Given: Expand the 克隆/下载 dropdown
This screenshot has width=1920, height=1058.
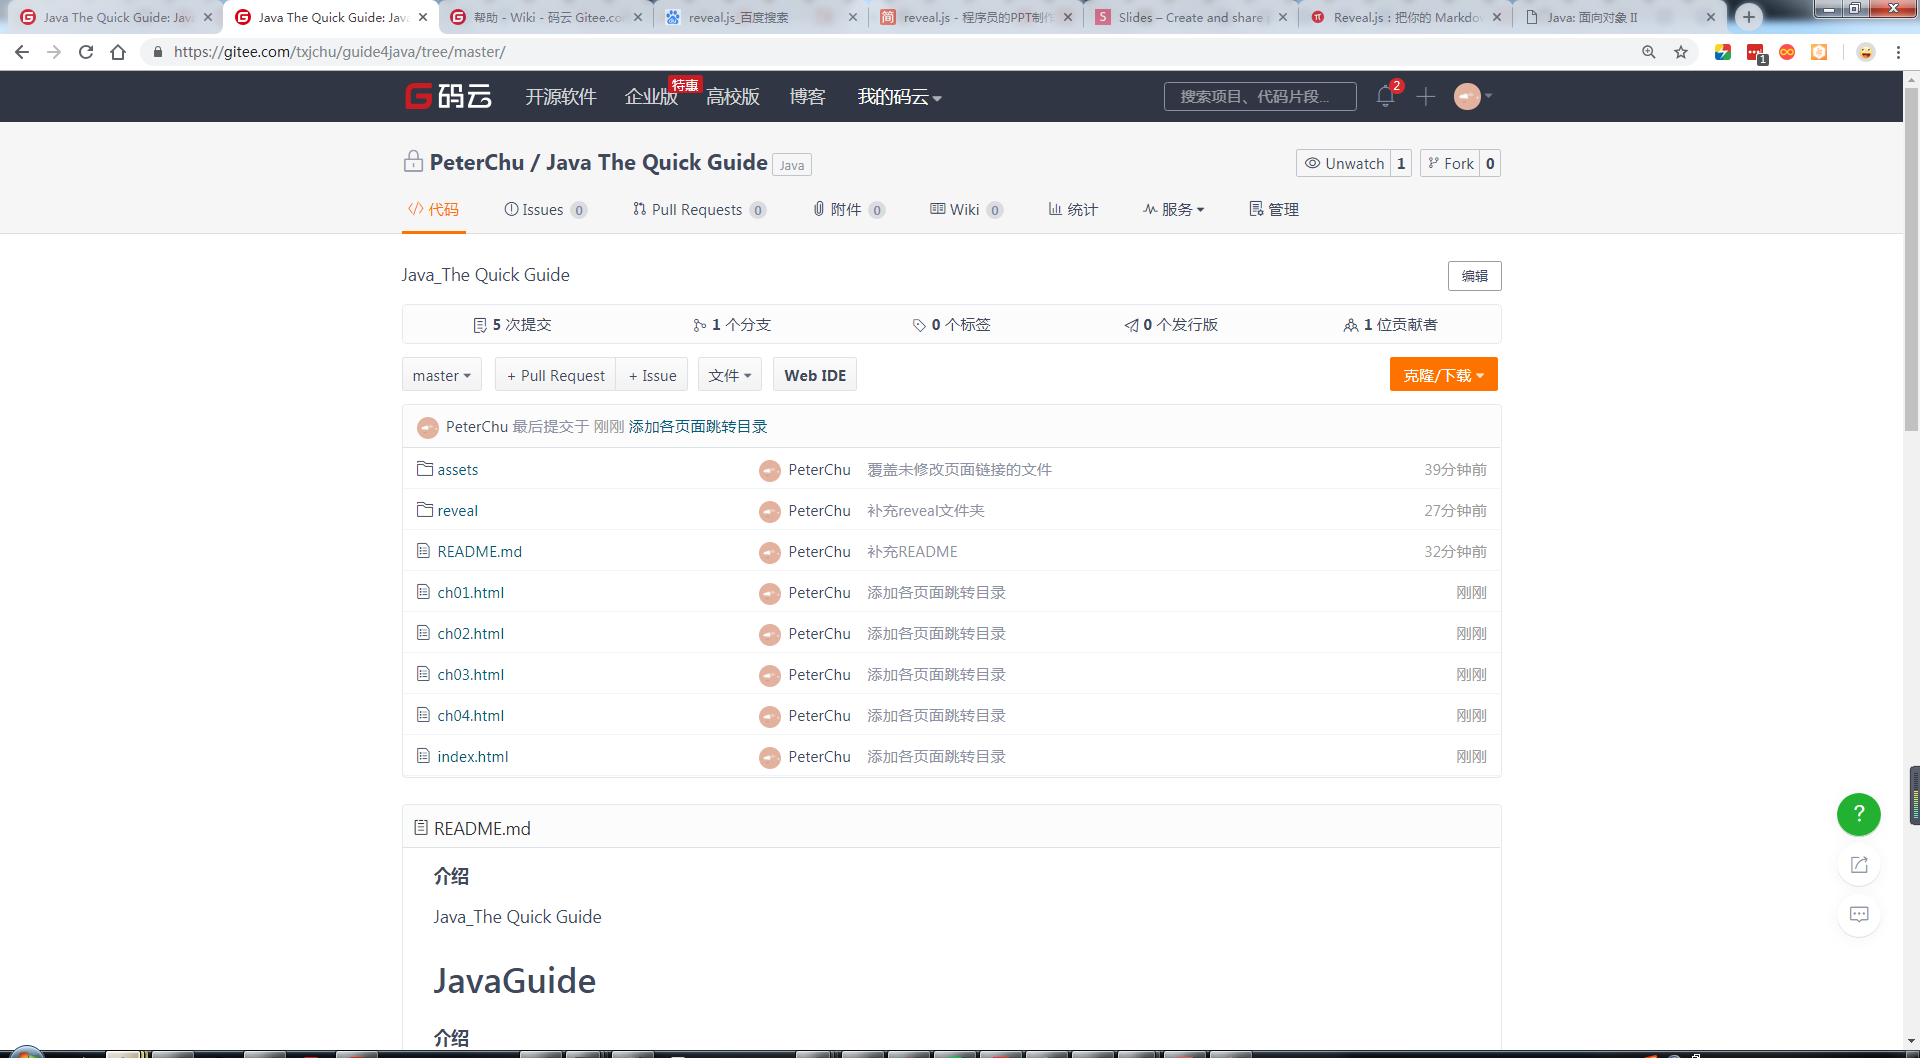Looking at the screenshot, I should coord(1443,374).
